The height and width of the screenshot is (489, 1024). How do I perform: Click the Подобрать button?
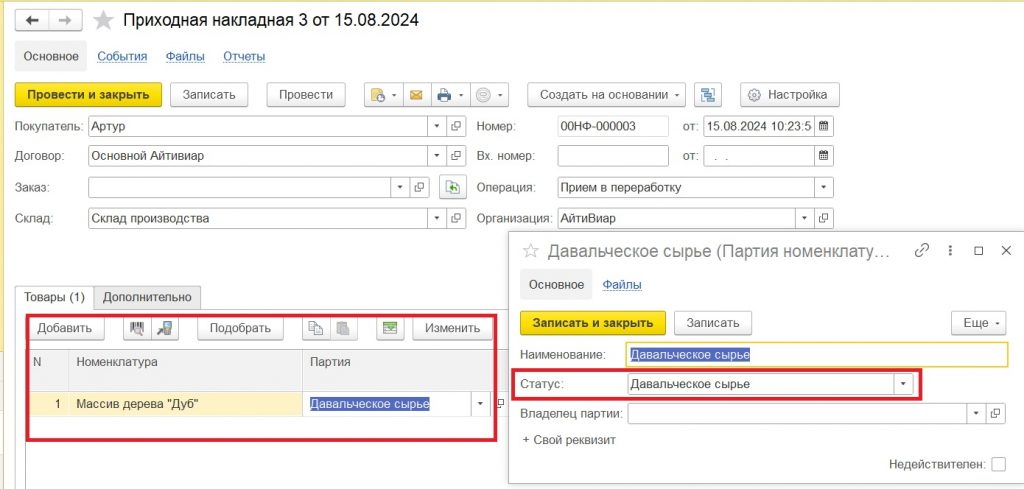240,328
